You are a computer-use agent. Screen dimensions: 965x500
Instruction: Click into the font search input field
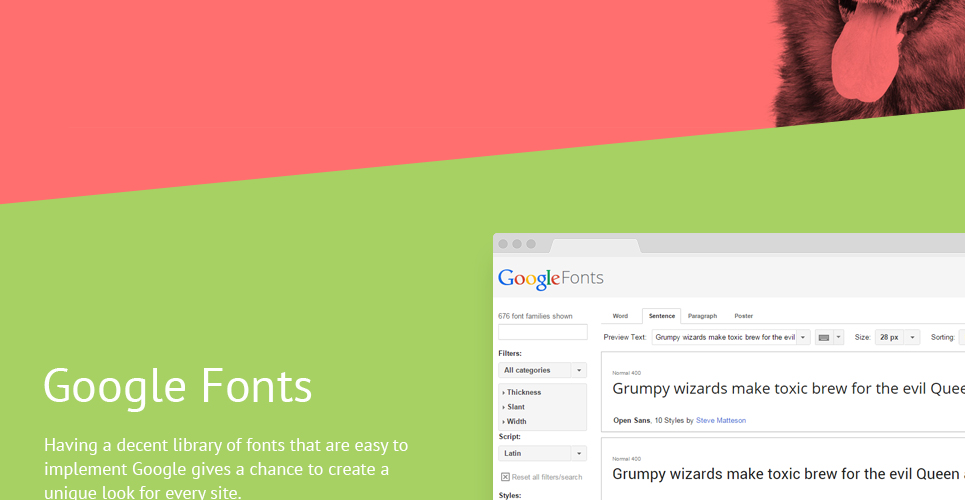coord(542,332)
